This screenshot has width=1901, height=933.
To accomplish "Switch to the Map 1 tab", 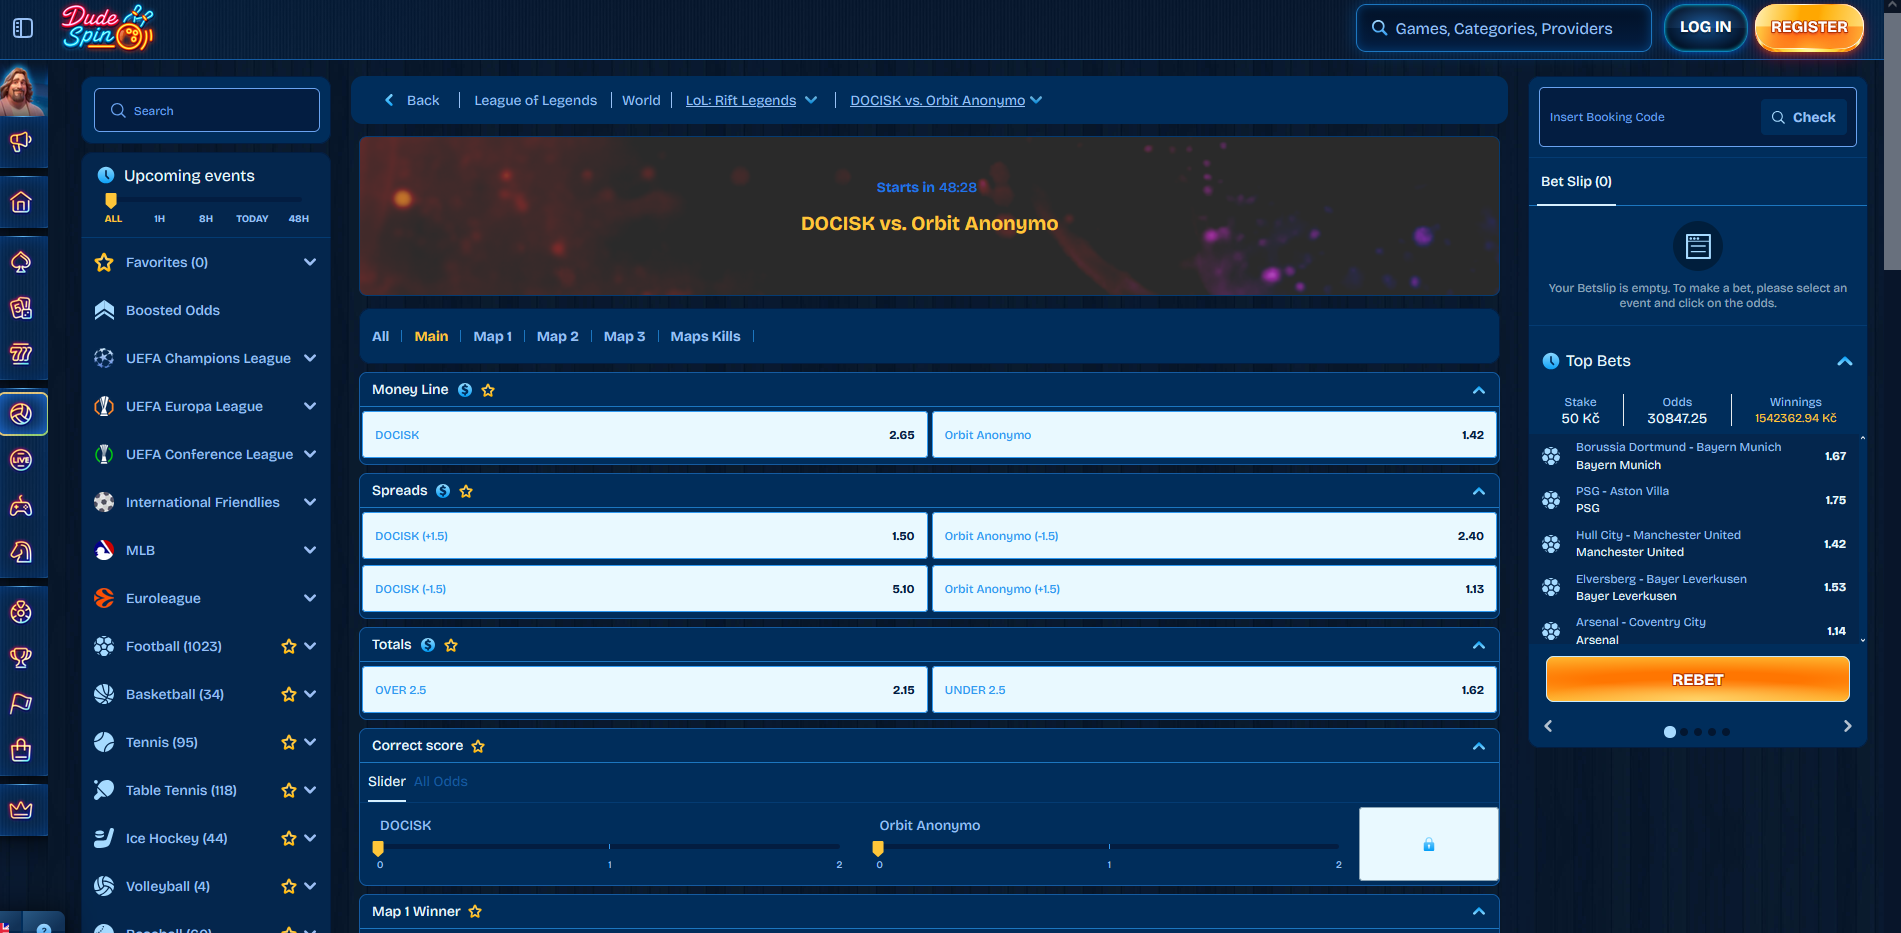I will [x=492, y=336].
